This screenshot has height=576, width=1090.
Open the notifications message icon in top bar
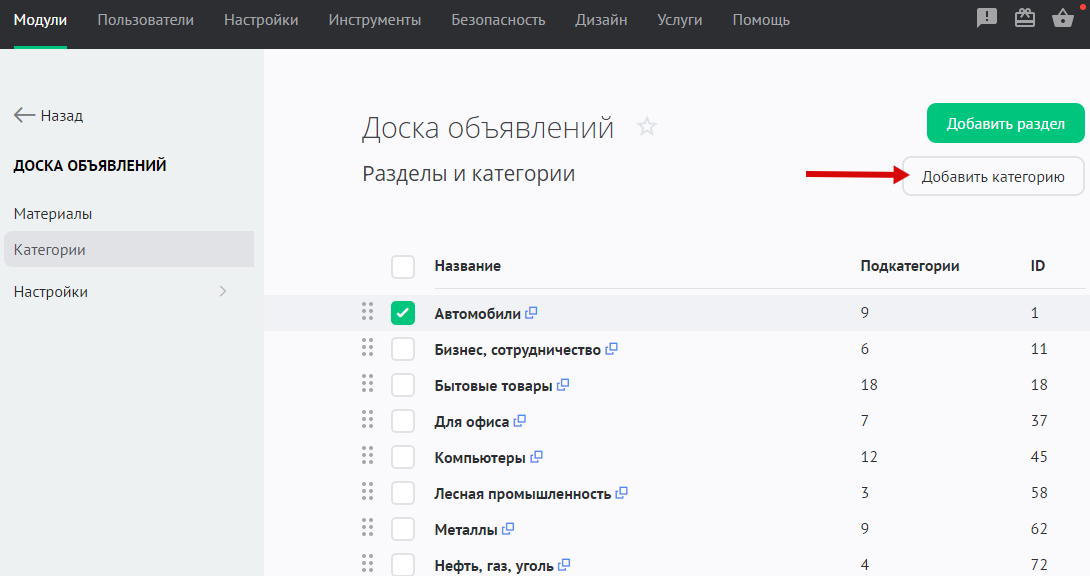[987, 19]
